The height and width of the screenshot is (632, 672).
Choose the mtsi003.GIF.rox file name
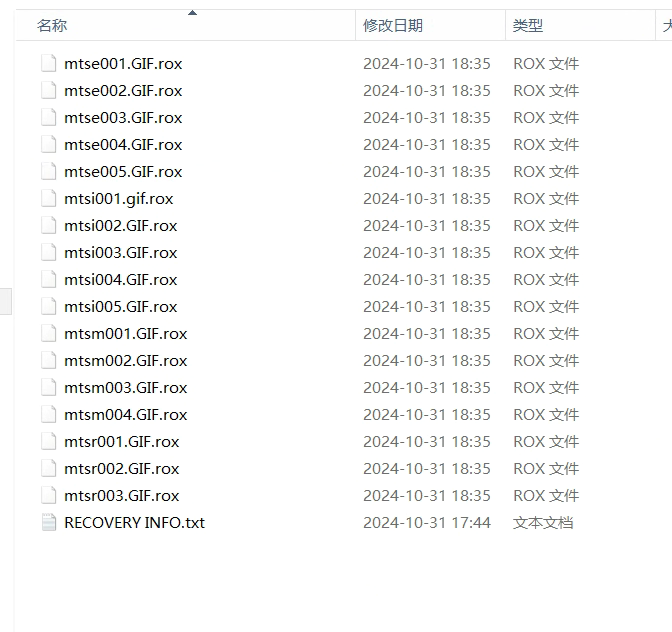pyautogui.click(x=120, y=253)
